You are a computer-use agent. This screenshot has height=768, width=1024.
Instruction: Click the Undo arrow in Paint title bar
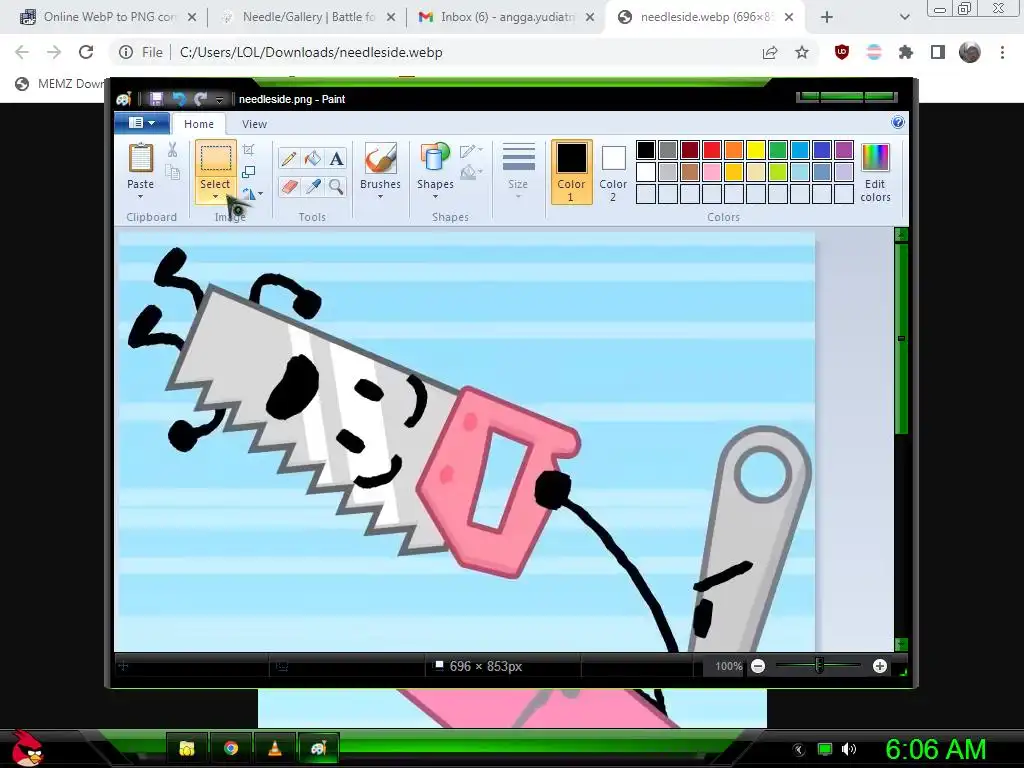(x=178, y=99)
